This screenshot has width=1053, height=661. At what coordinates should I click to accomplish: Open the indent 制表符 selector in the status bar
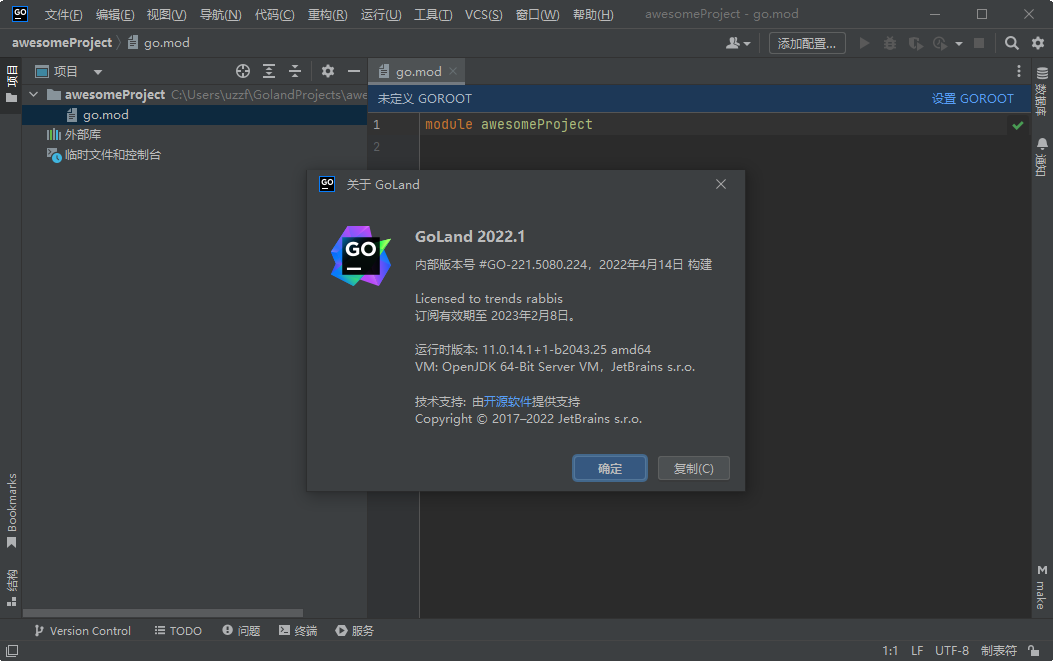click(999, 650)
